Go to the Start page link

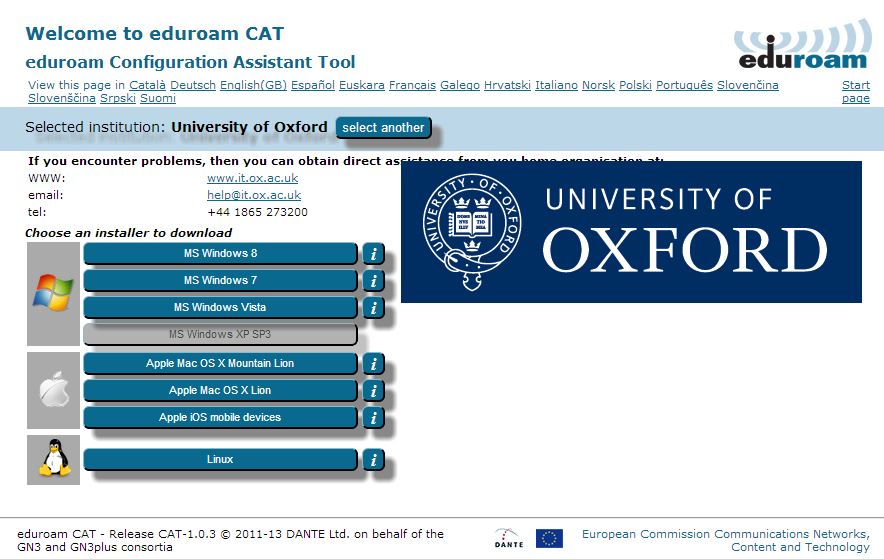tap(856, 91)
